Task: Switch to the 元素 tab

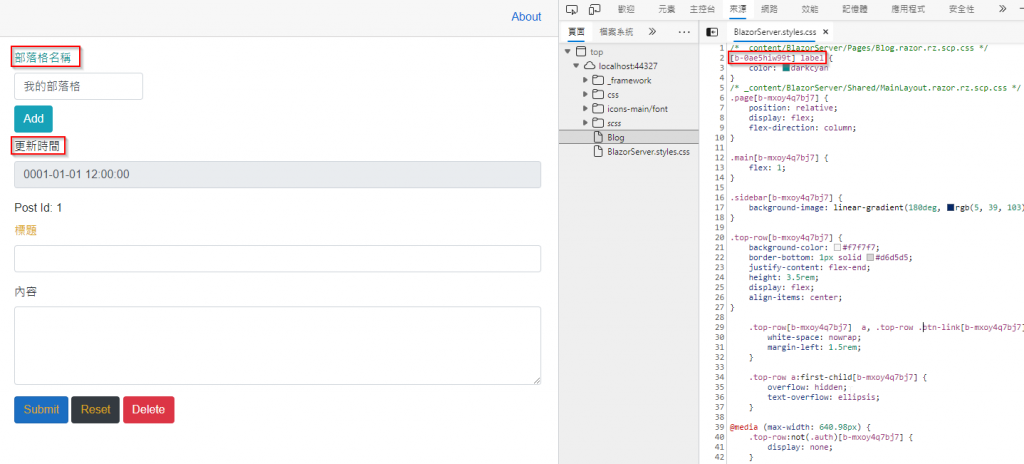Action: (x=667, y=9)
